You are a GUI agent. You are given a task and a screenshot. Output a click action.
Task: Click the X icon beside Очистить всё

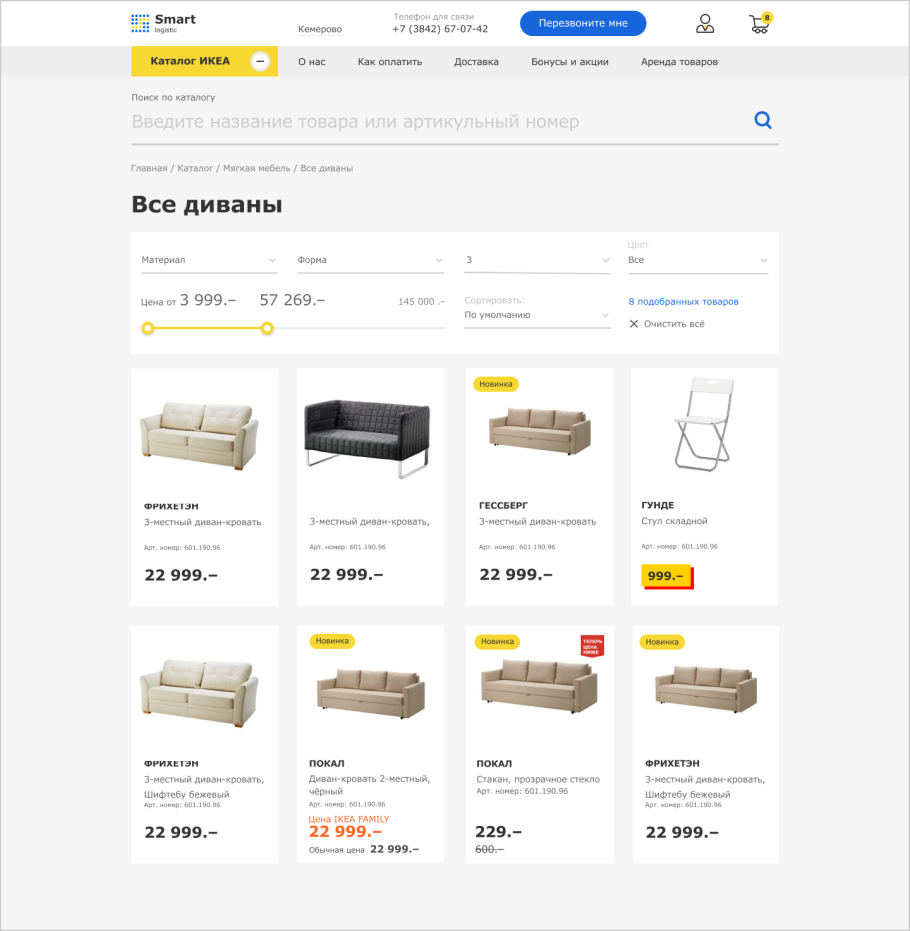[633, 324]
